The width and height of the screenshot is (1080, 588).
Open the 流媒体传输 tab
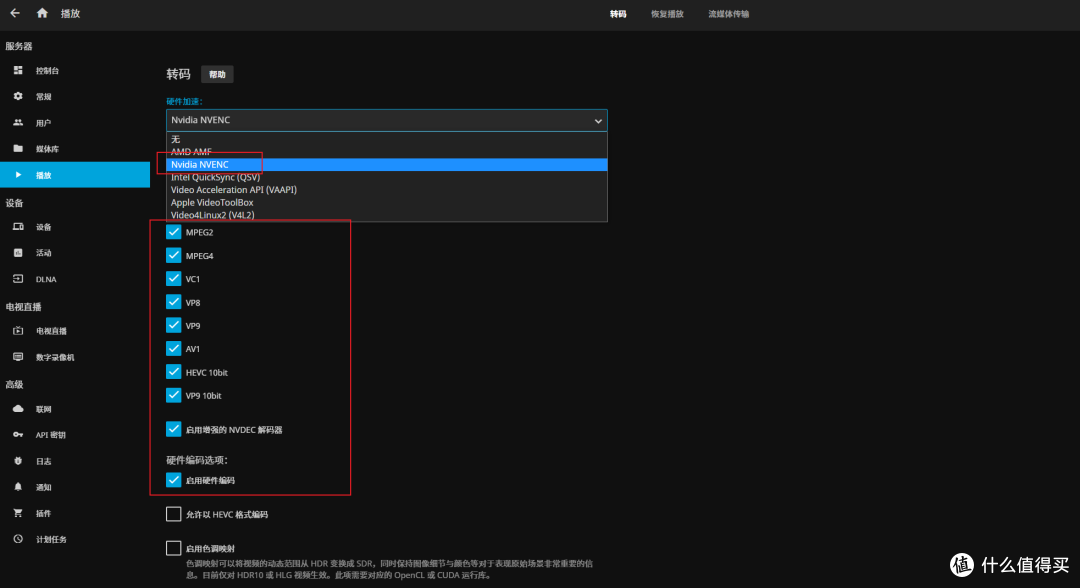(x=728, y=14)
